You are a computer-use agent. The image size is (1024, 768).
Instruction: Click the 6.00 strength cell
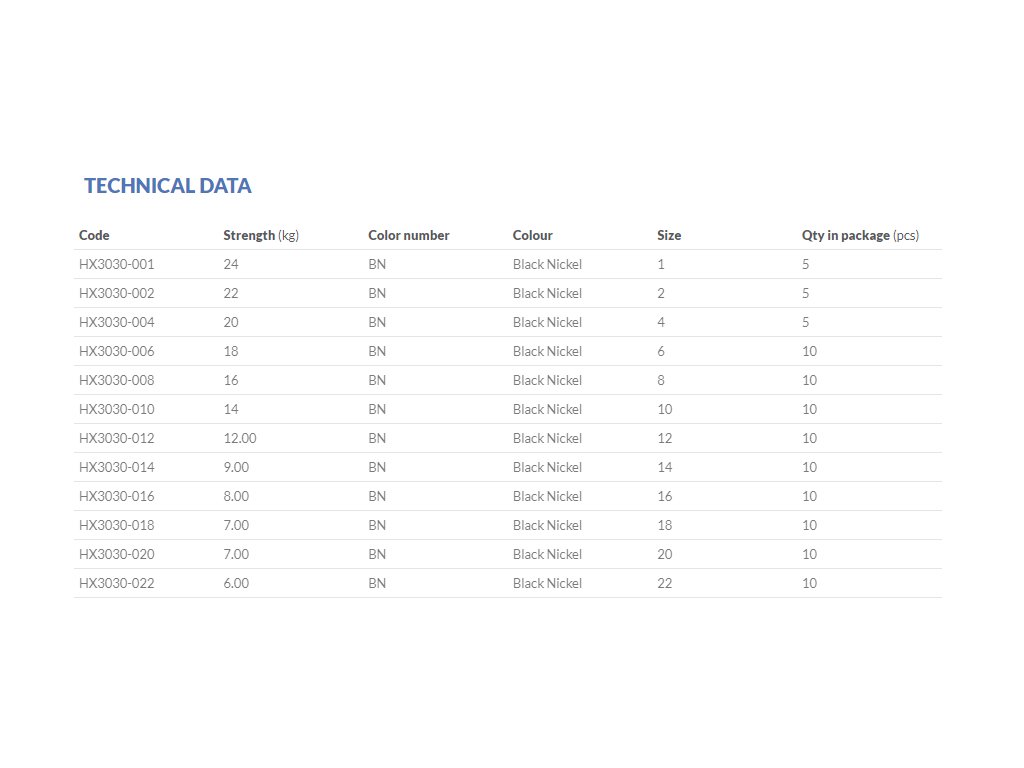coord(236,584)
